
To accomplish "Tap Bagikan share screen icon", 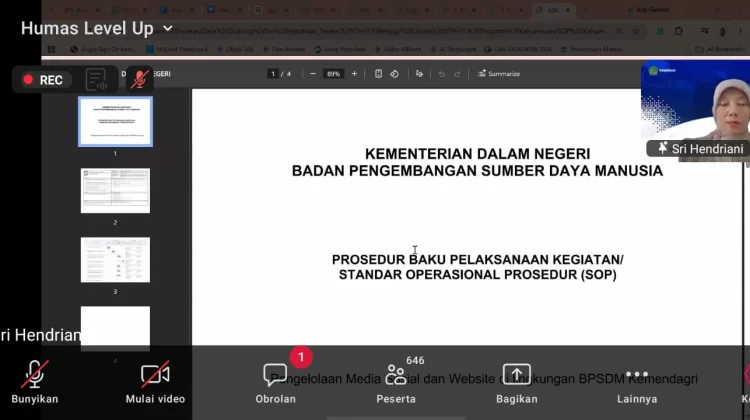I will (x=516, y=374).
